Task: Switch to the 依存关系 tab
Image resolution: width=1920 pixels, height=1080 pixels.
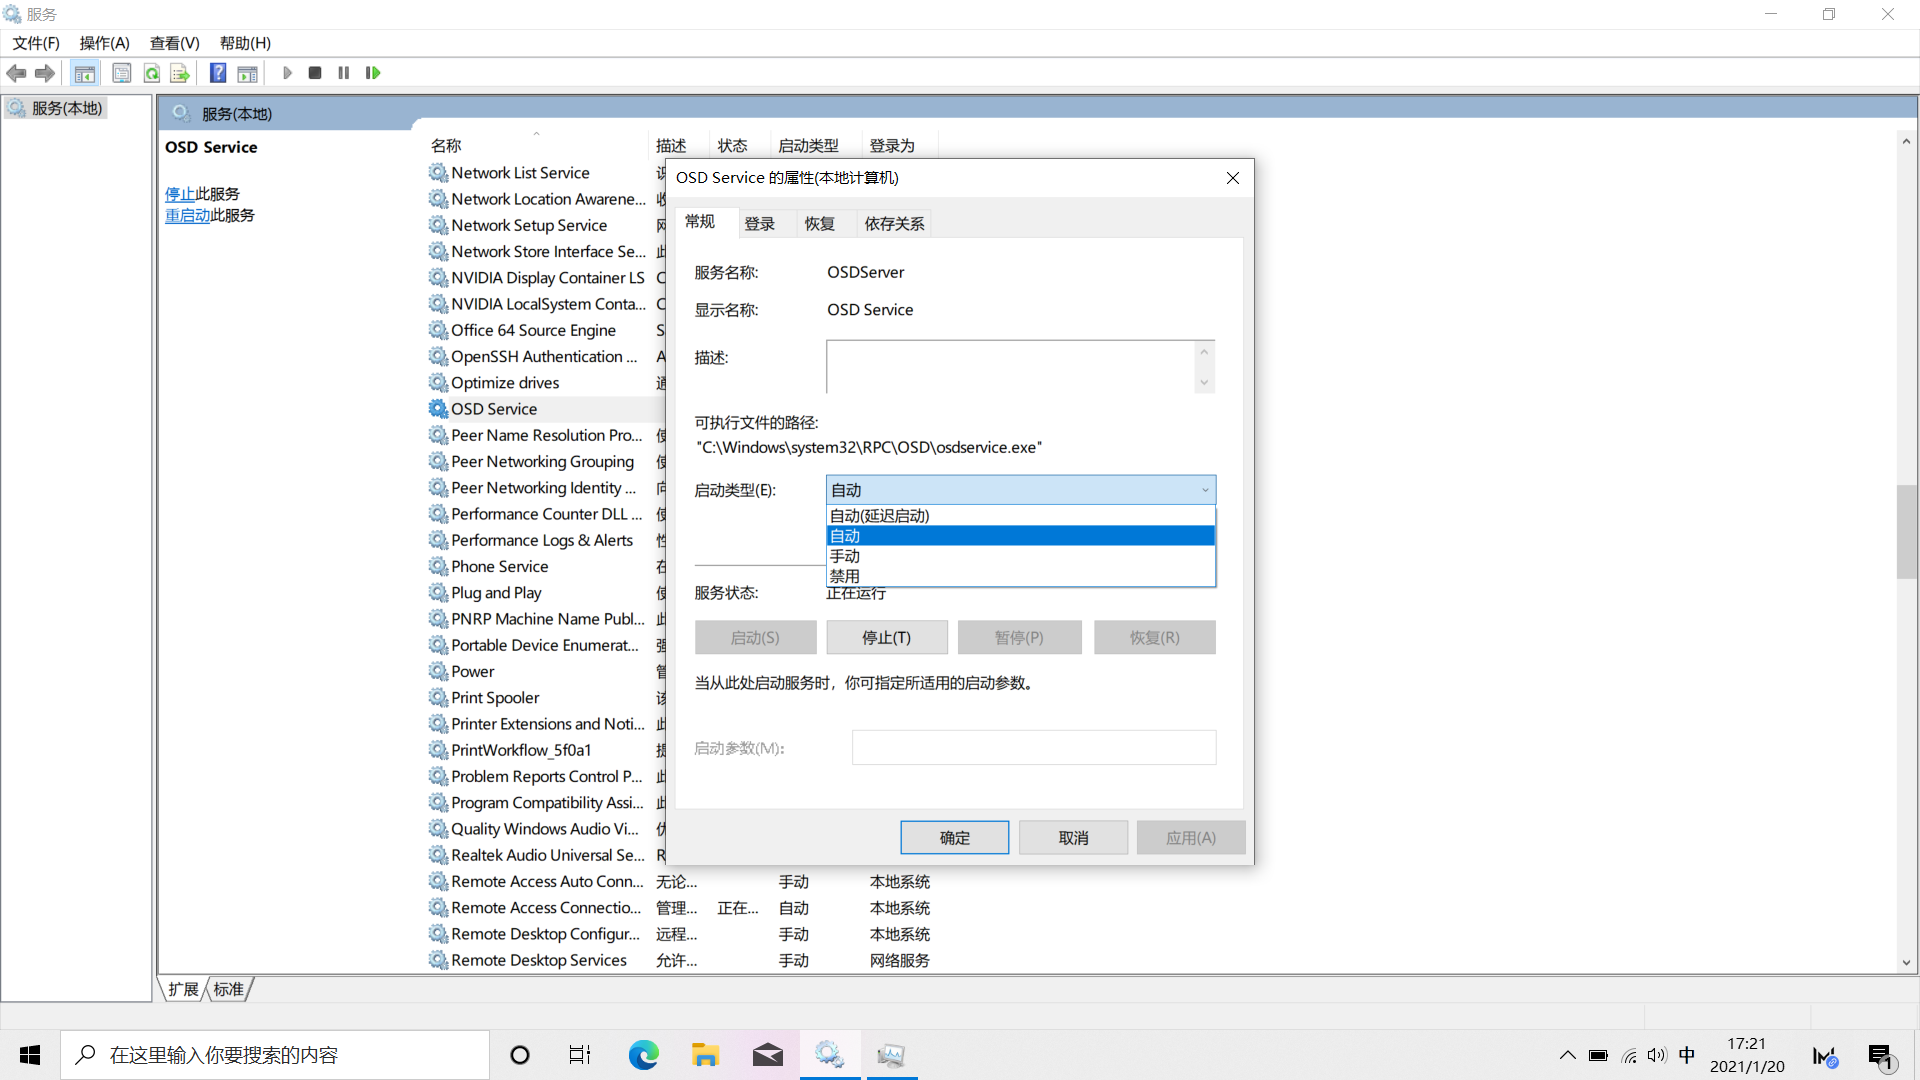Action: click(x=894, y=224)
